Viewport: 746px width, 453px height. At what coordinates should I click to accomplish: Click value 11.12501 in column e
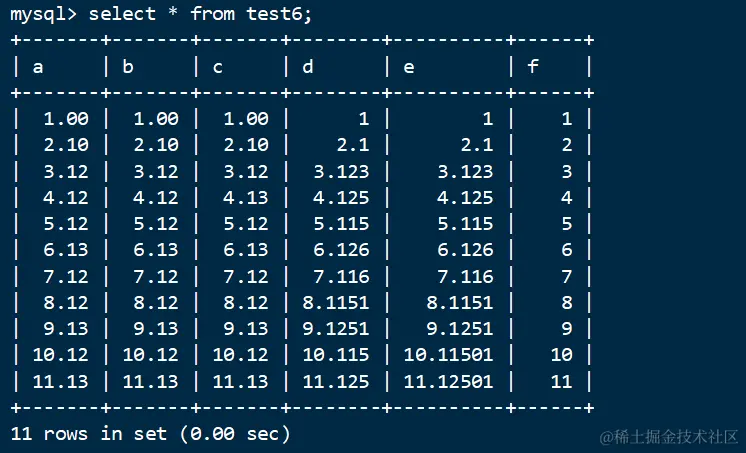[x=449, y=381]
